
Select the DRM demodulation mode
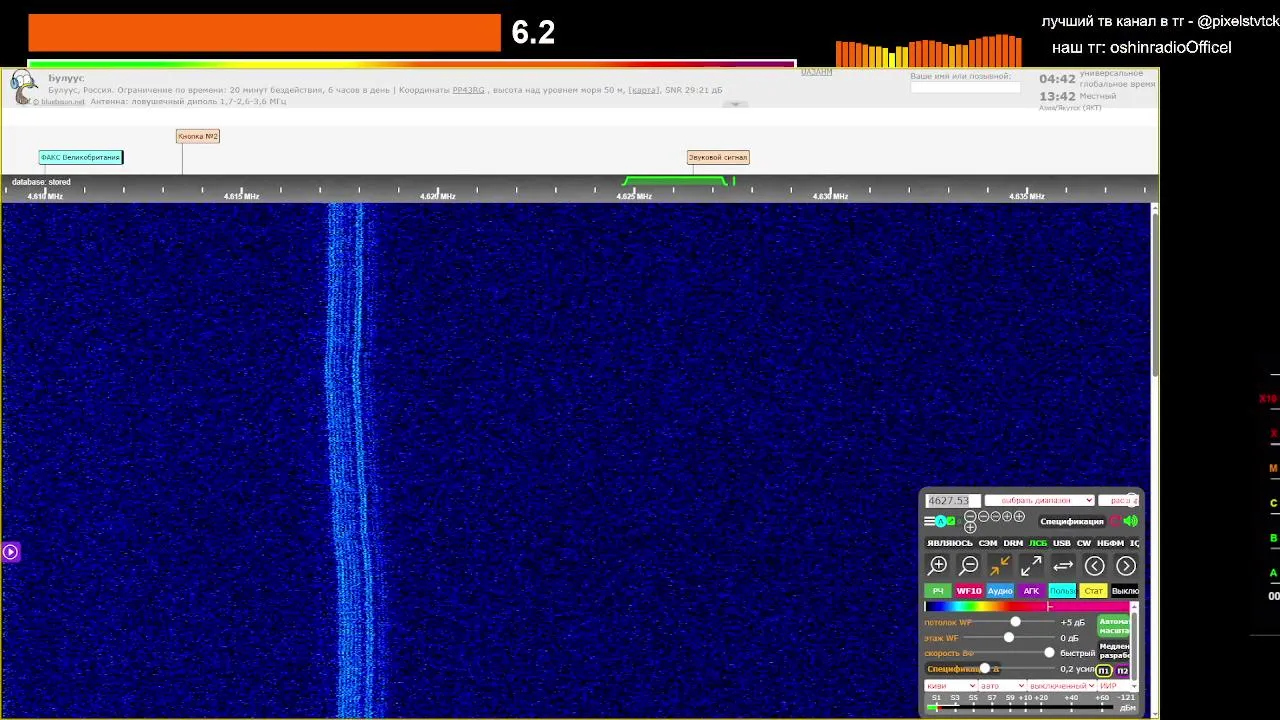(1013, 543)
